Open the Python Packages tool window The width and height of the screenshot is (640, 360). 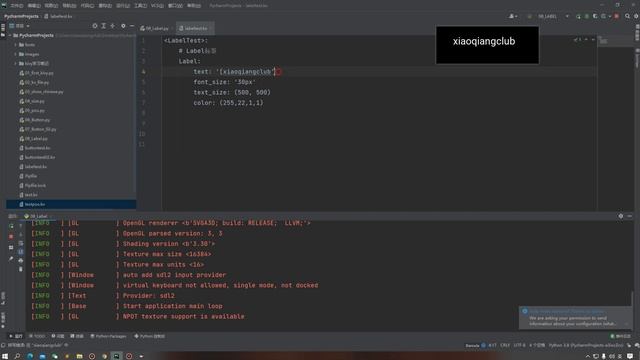tap(108, 336)
